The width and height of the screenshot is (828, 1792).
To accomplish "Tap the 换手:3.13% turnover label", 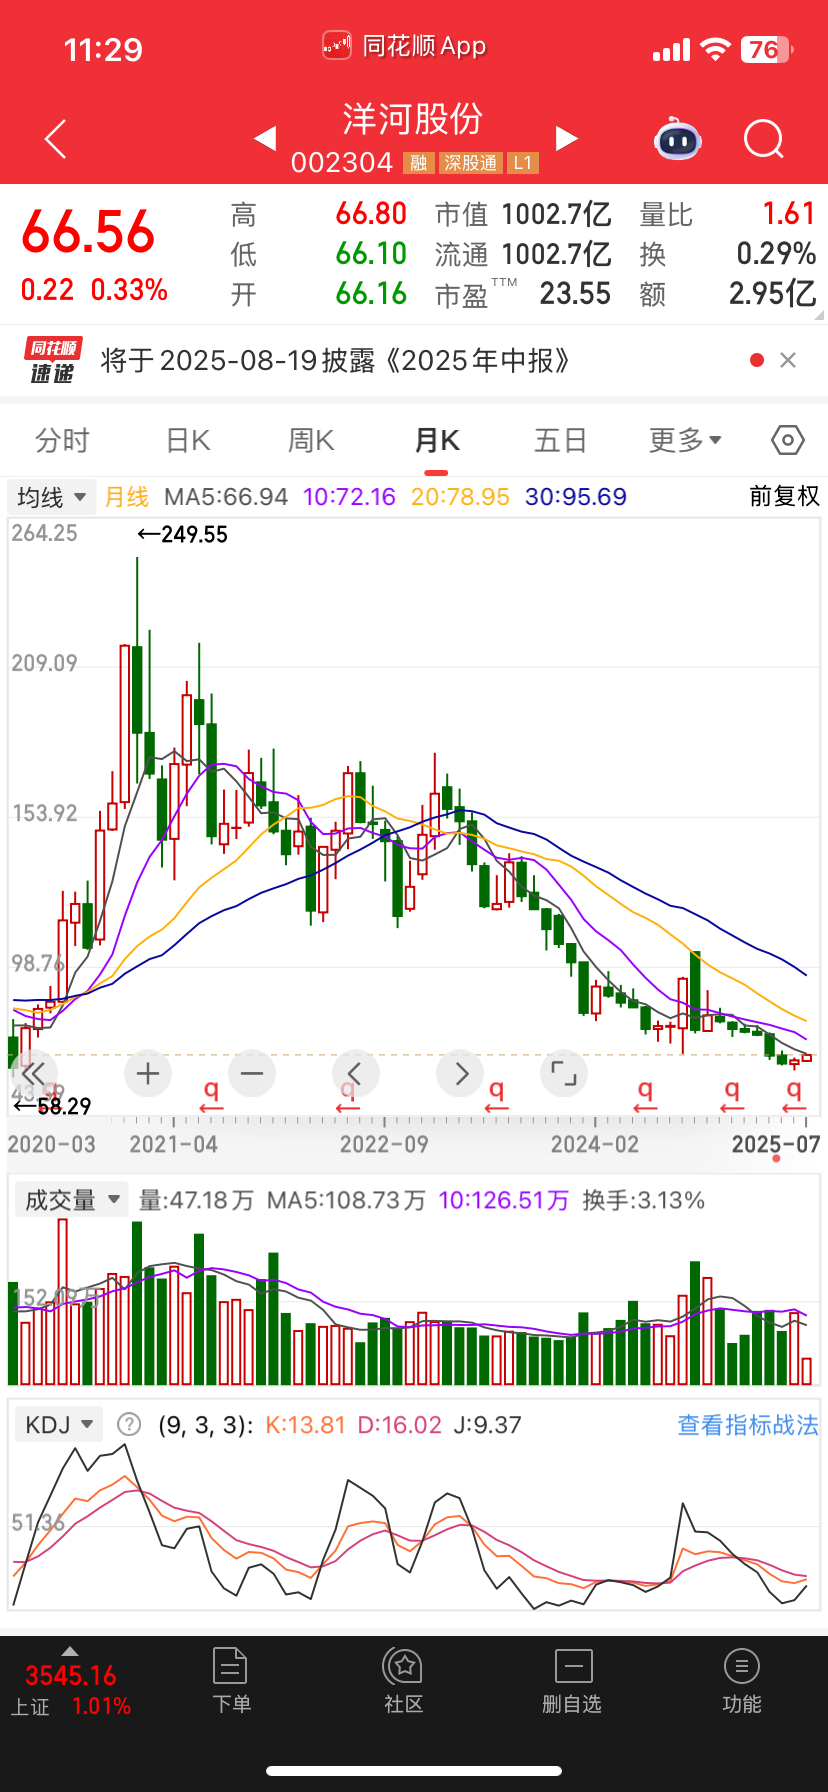I will [x=644, y=1200].
